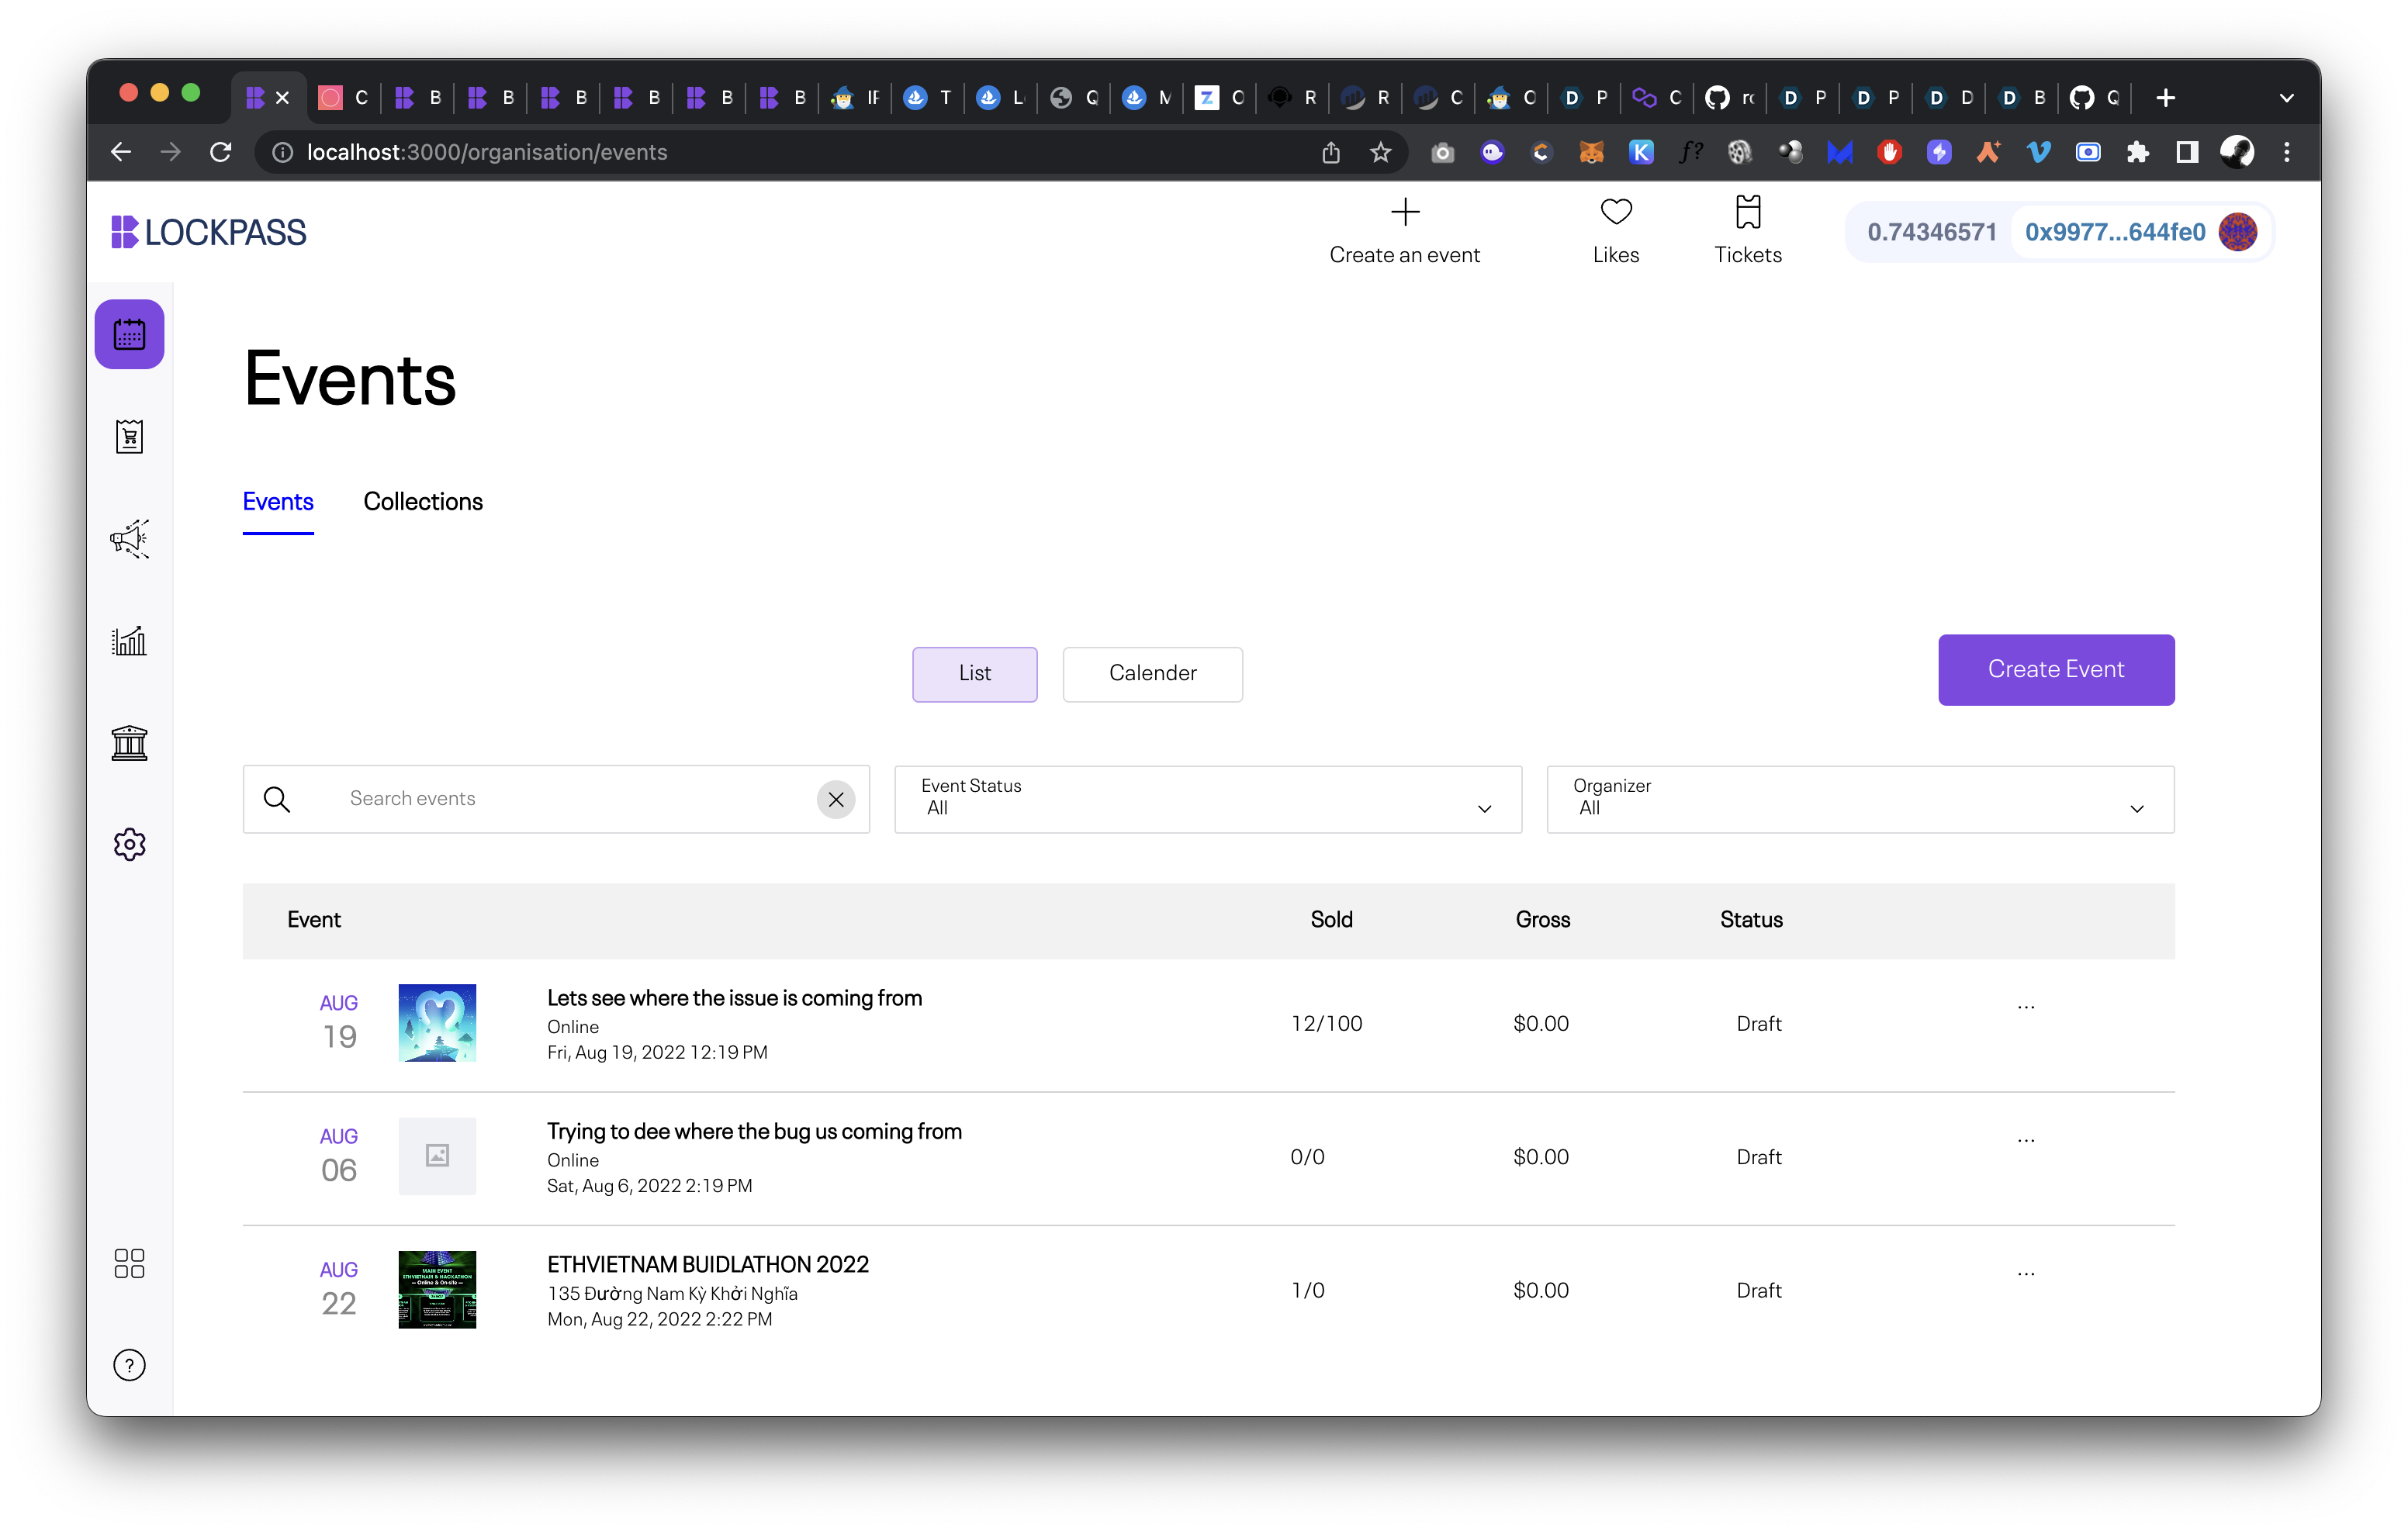Switch to List view
This screenshot has height=1531, width=2408.
click(x=974, y=674)
